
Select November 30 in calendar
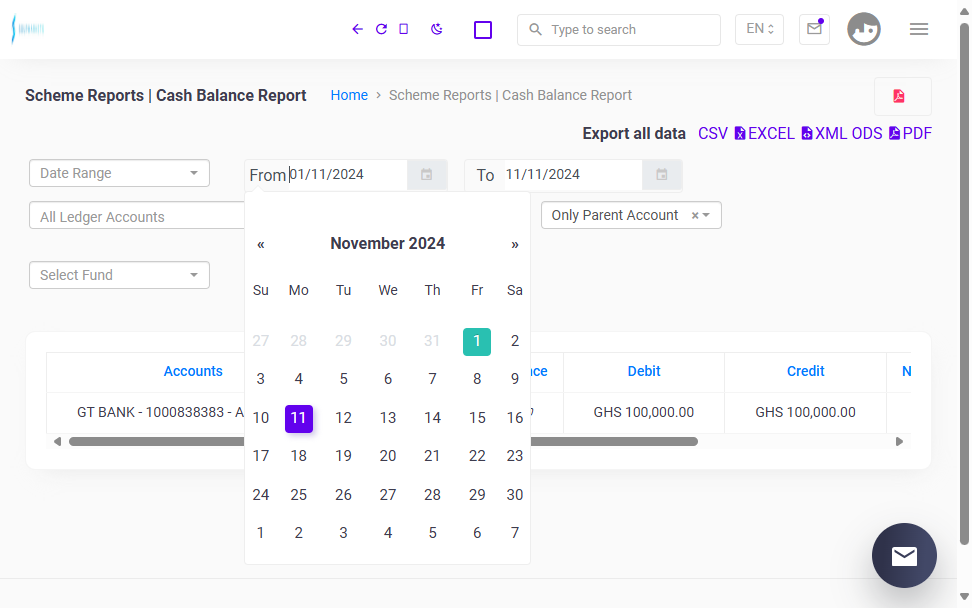[x=515, y=495]
